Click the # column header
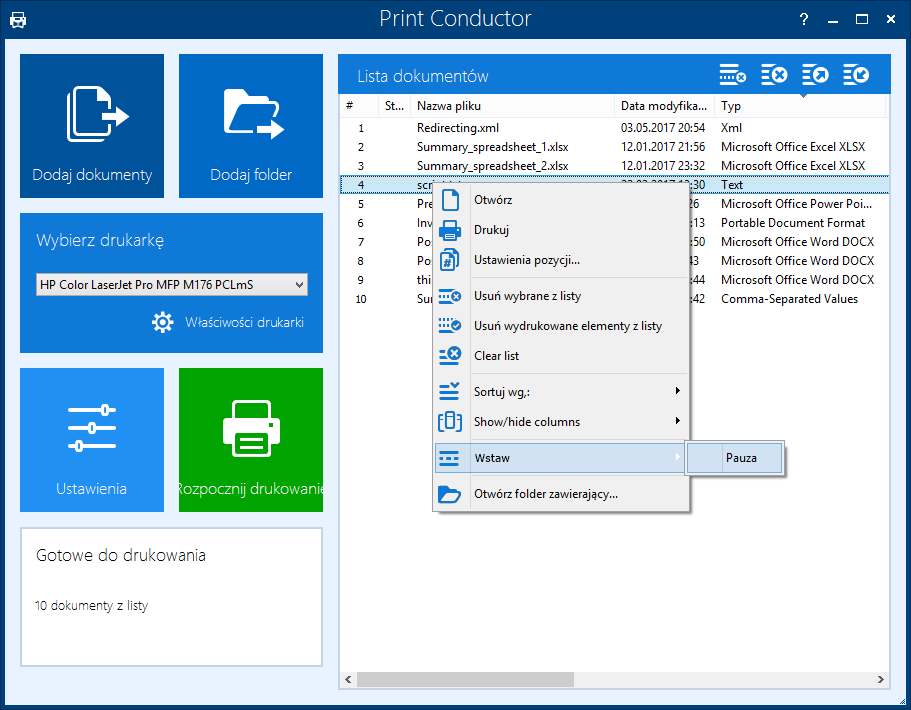 359,106
